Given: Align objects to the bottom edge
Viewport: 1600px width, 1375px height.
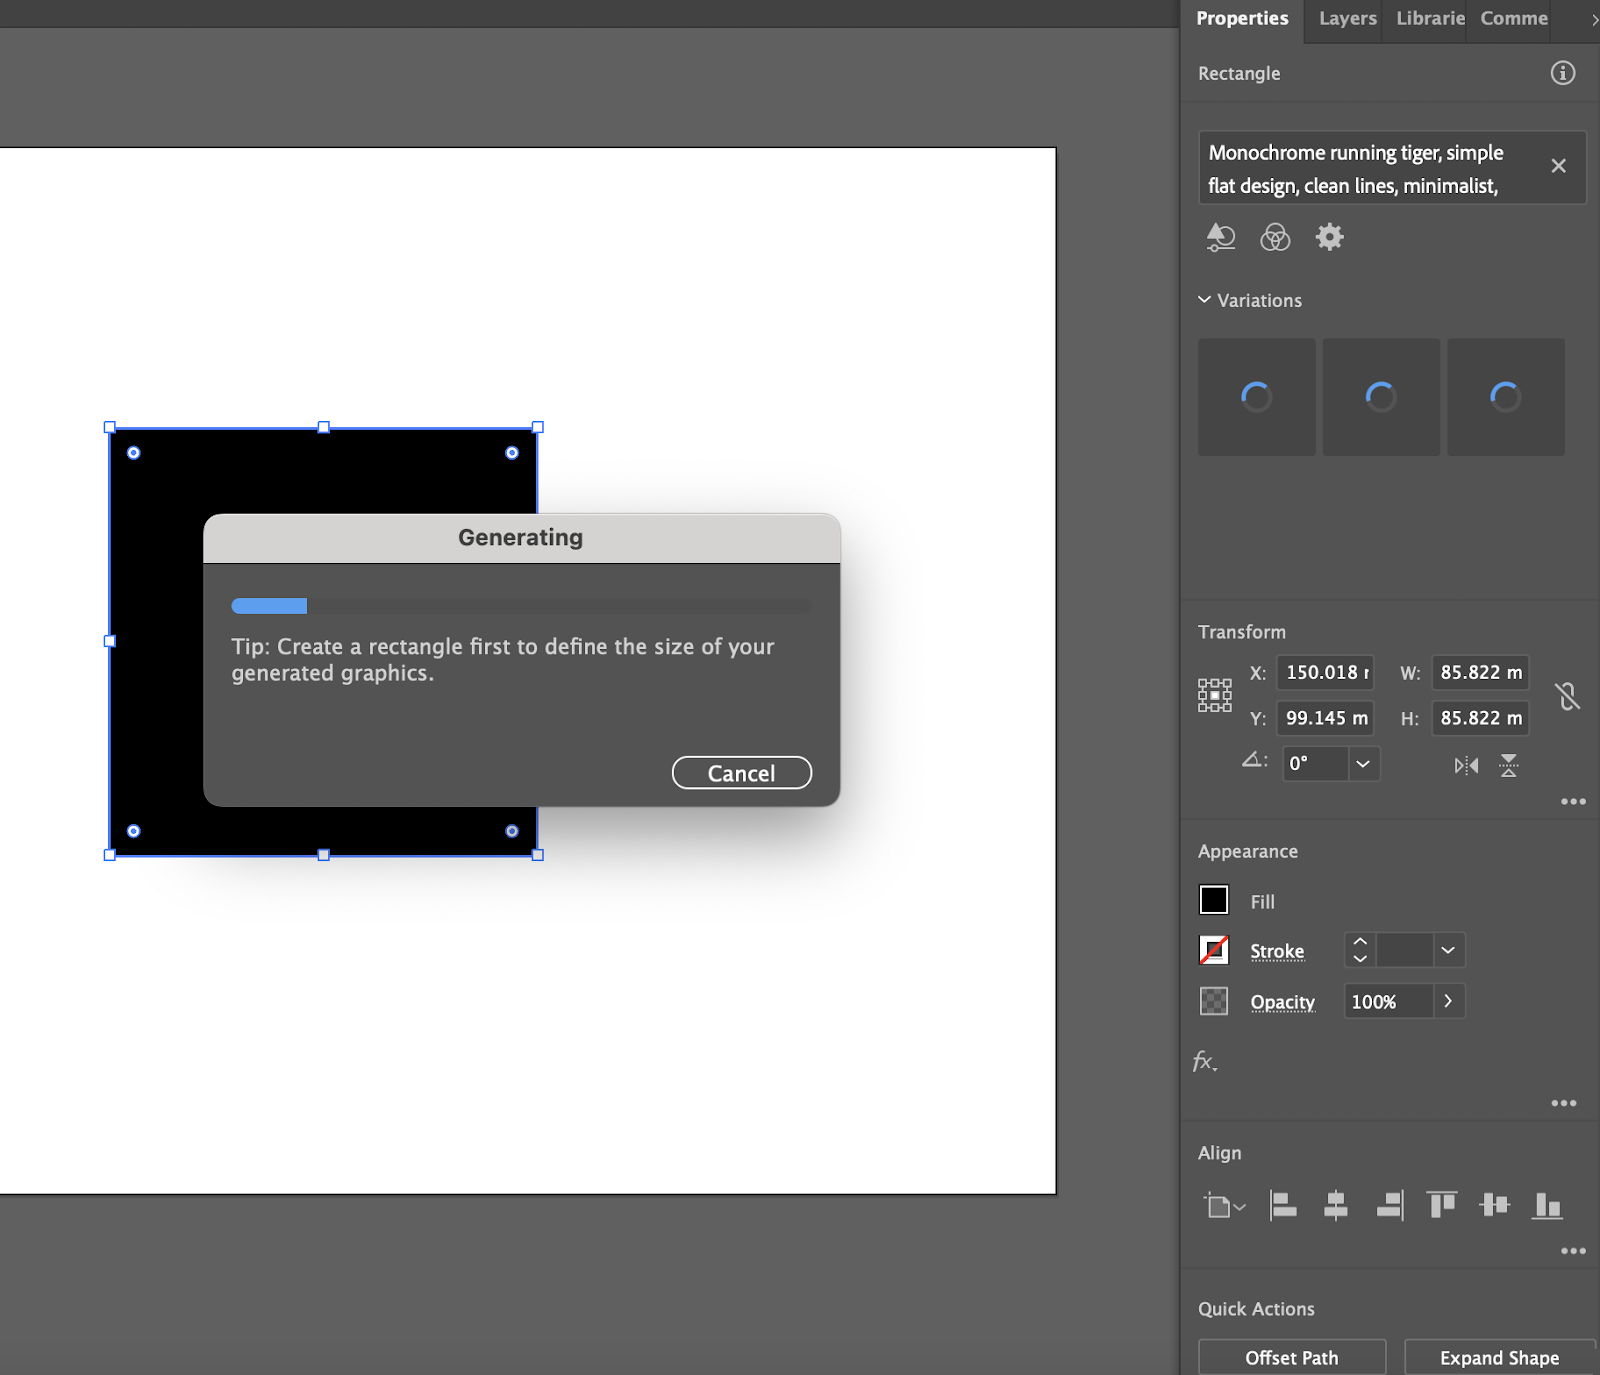Looking at the screenshot, I should coord(1547,1206).
